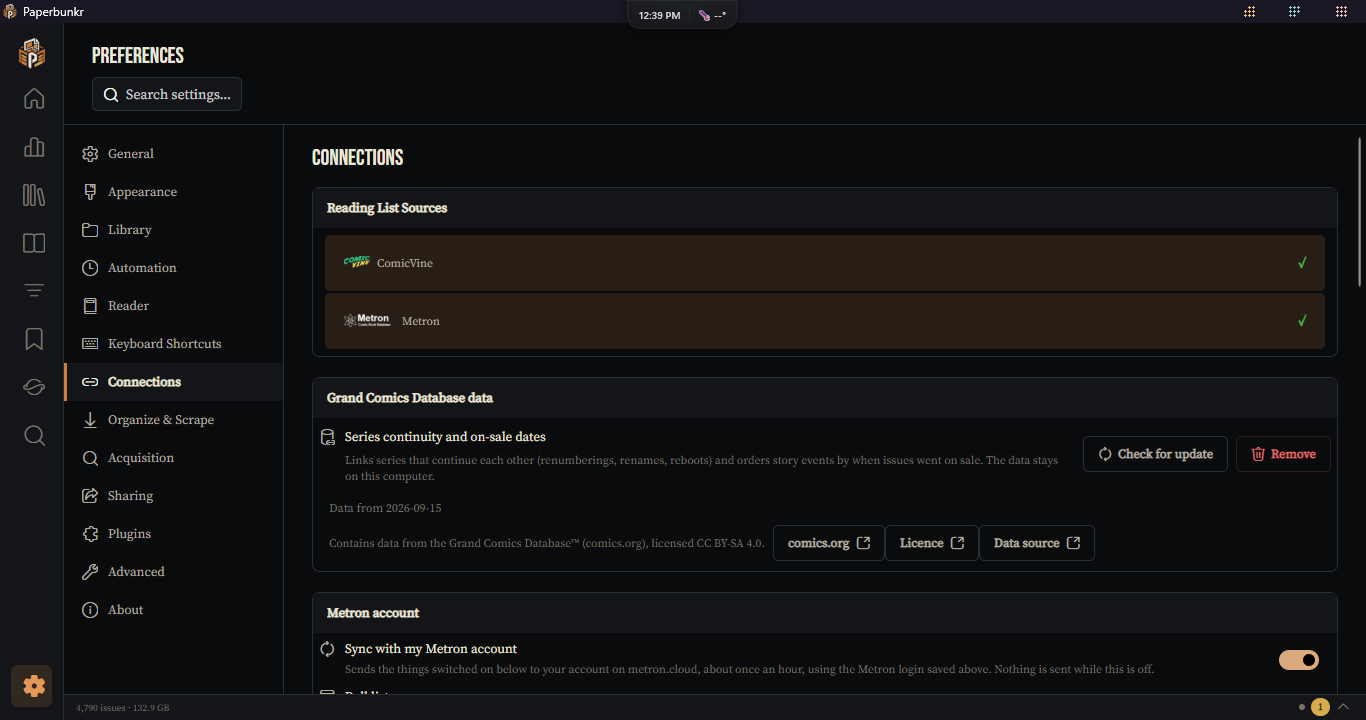This screenshot has height=720, width=1366.
Task: Click Check for update button
Action: 1155,454
